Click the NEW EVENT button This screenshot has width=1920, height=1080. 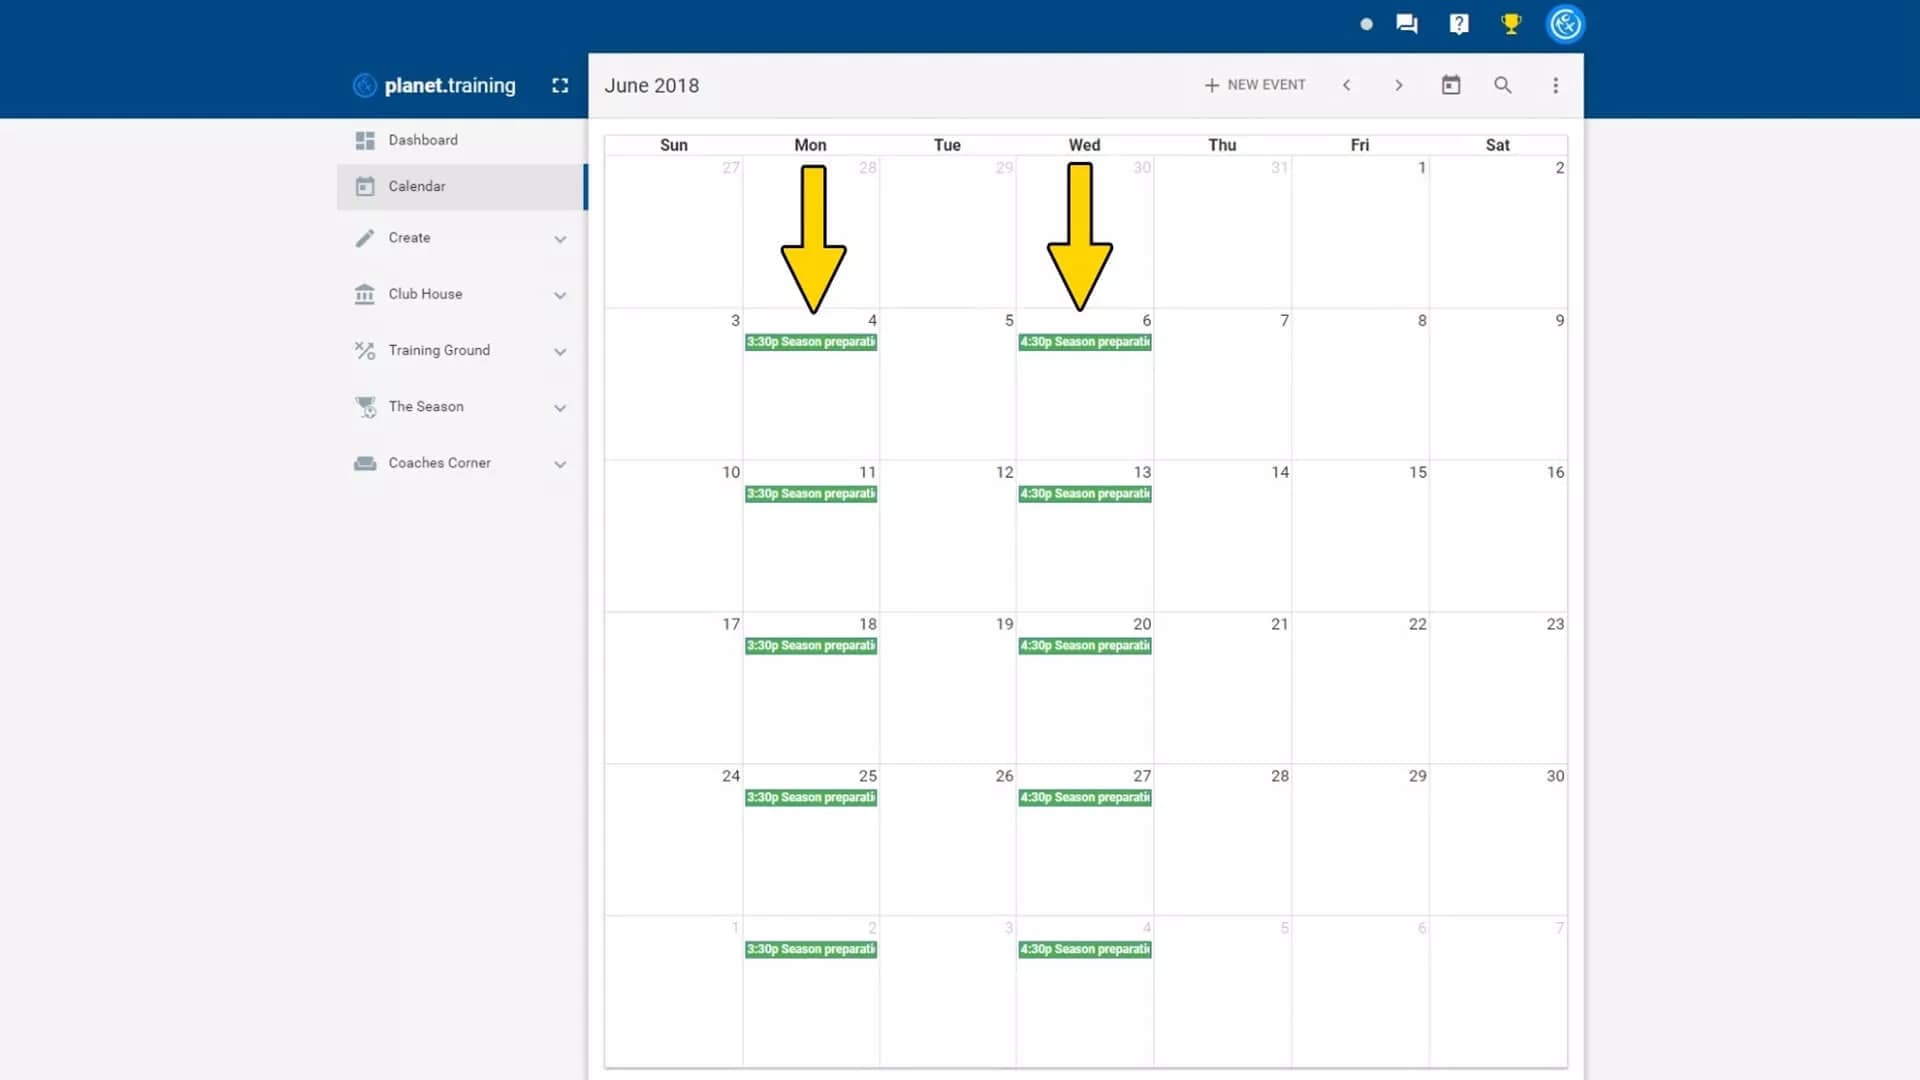1255,86
